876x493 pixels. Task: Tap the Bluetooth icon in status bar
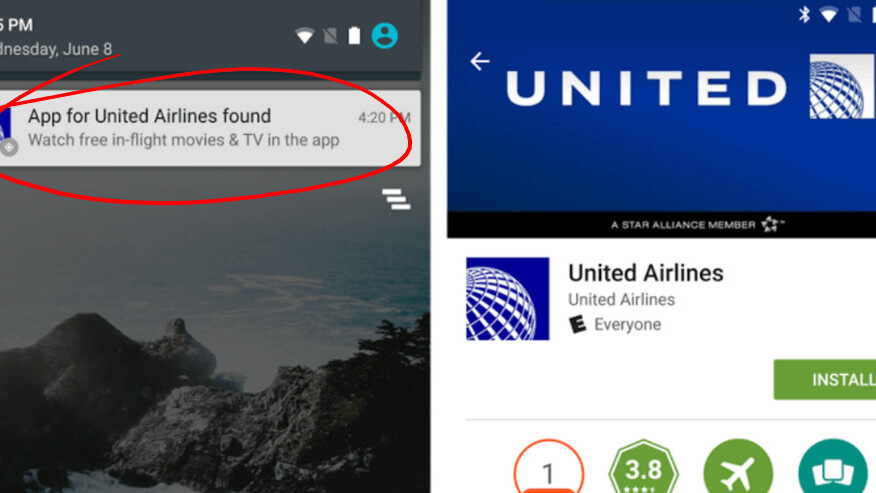click(804, 14)
